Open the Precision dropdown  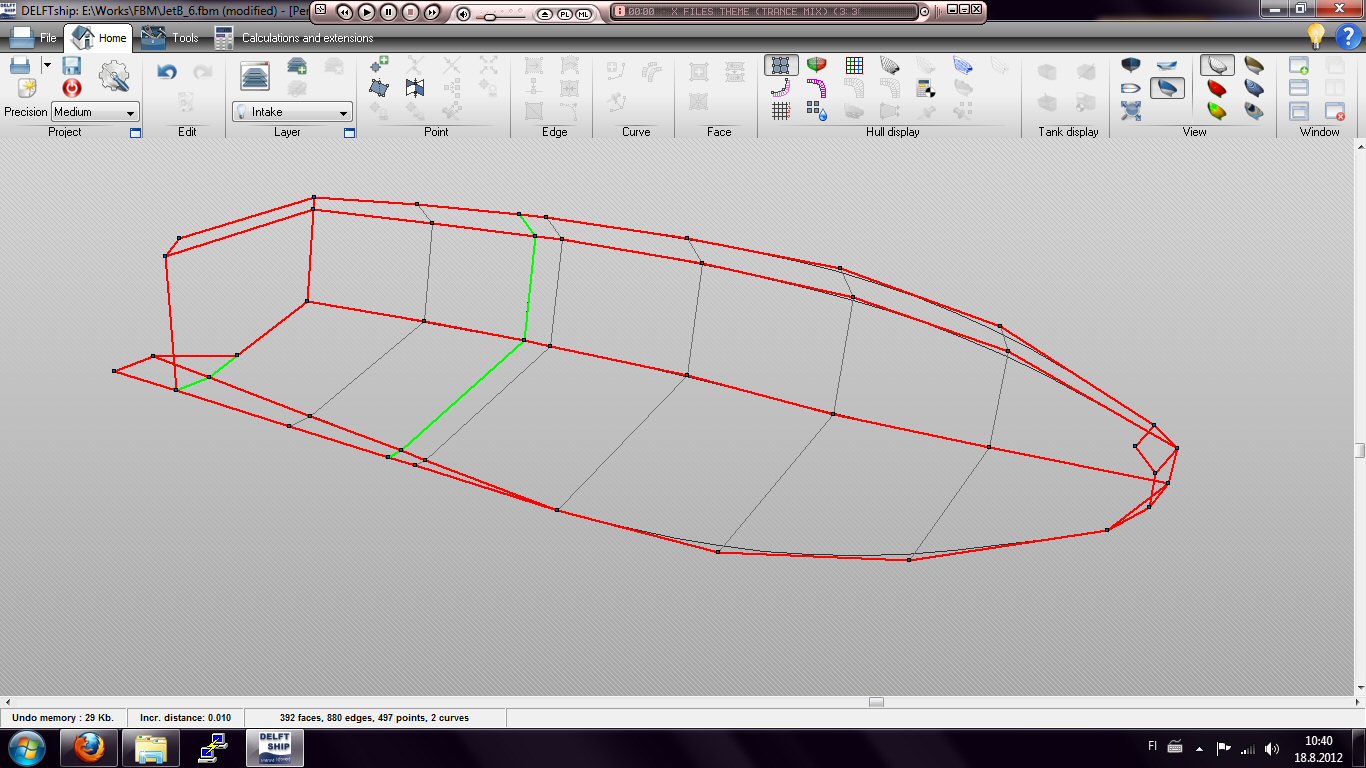tap(96, 112)
